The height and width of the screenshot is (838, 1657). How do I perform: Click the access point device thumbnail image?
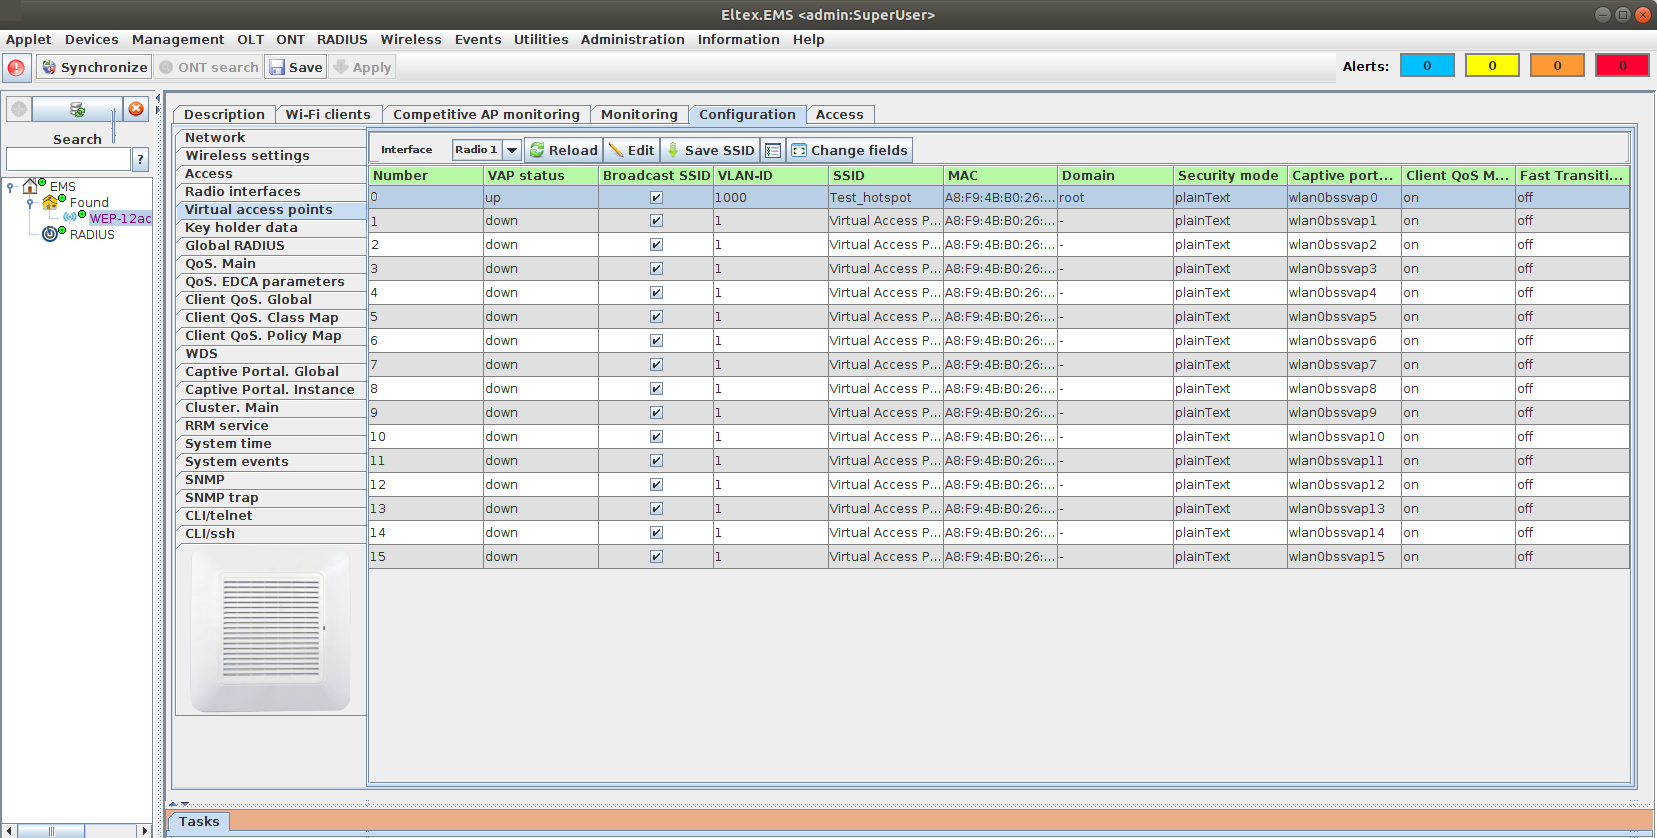[271, 631]
